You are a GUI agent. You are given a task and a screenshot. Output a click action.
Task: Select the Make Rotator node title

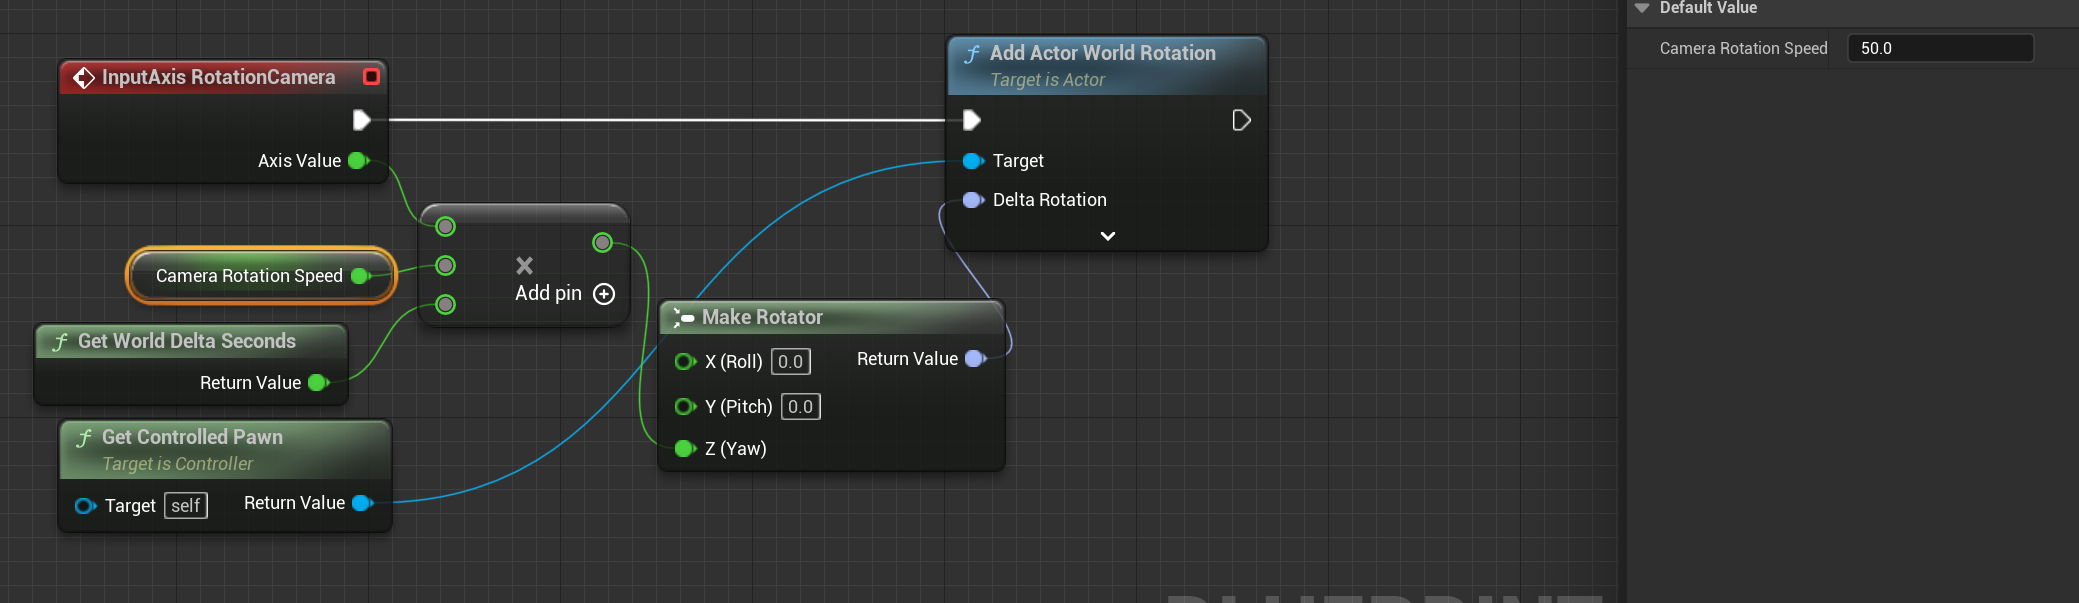click(x=762, y=317)
